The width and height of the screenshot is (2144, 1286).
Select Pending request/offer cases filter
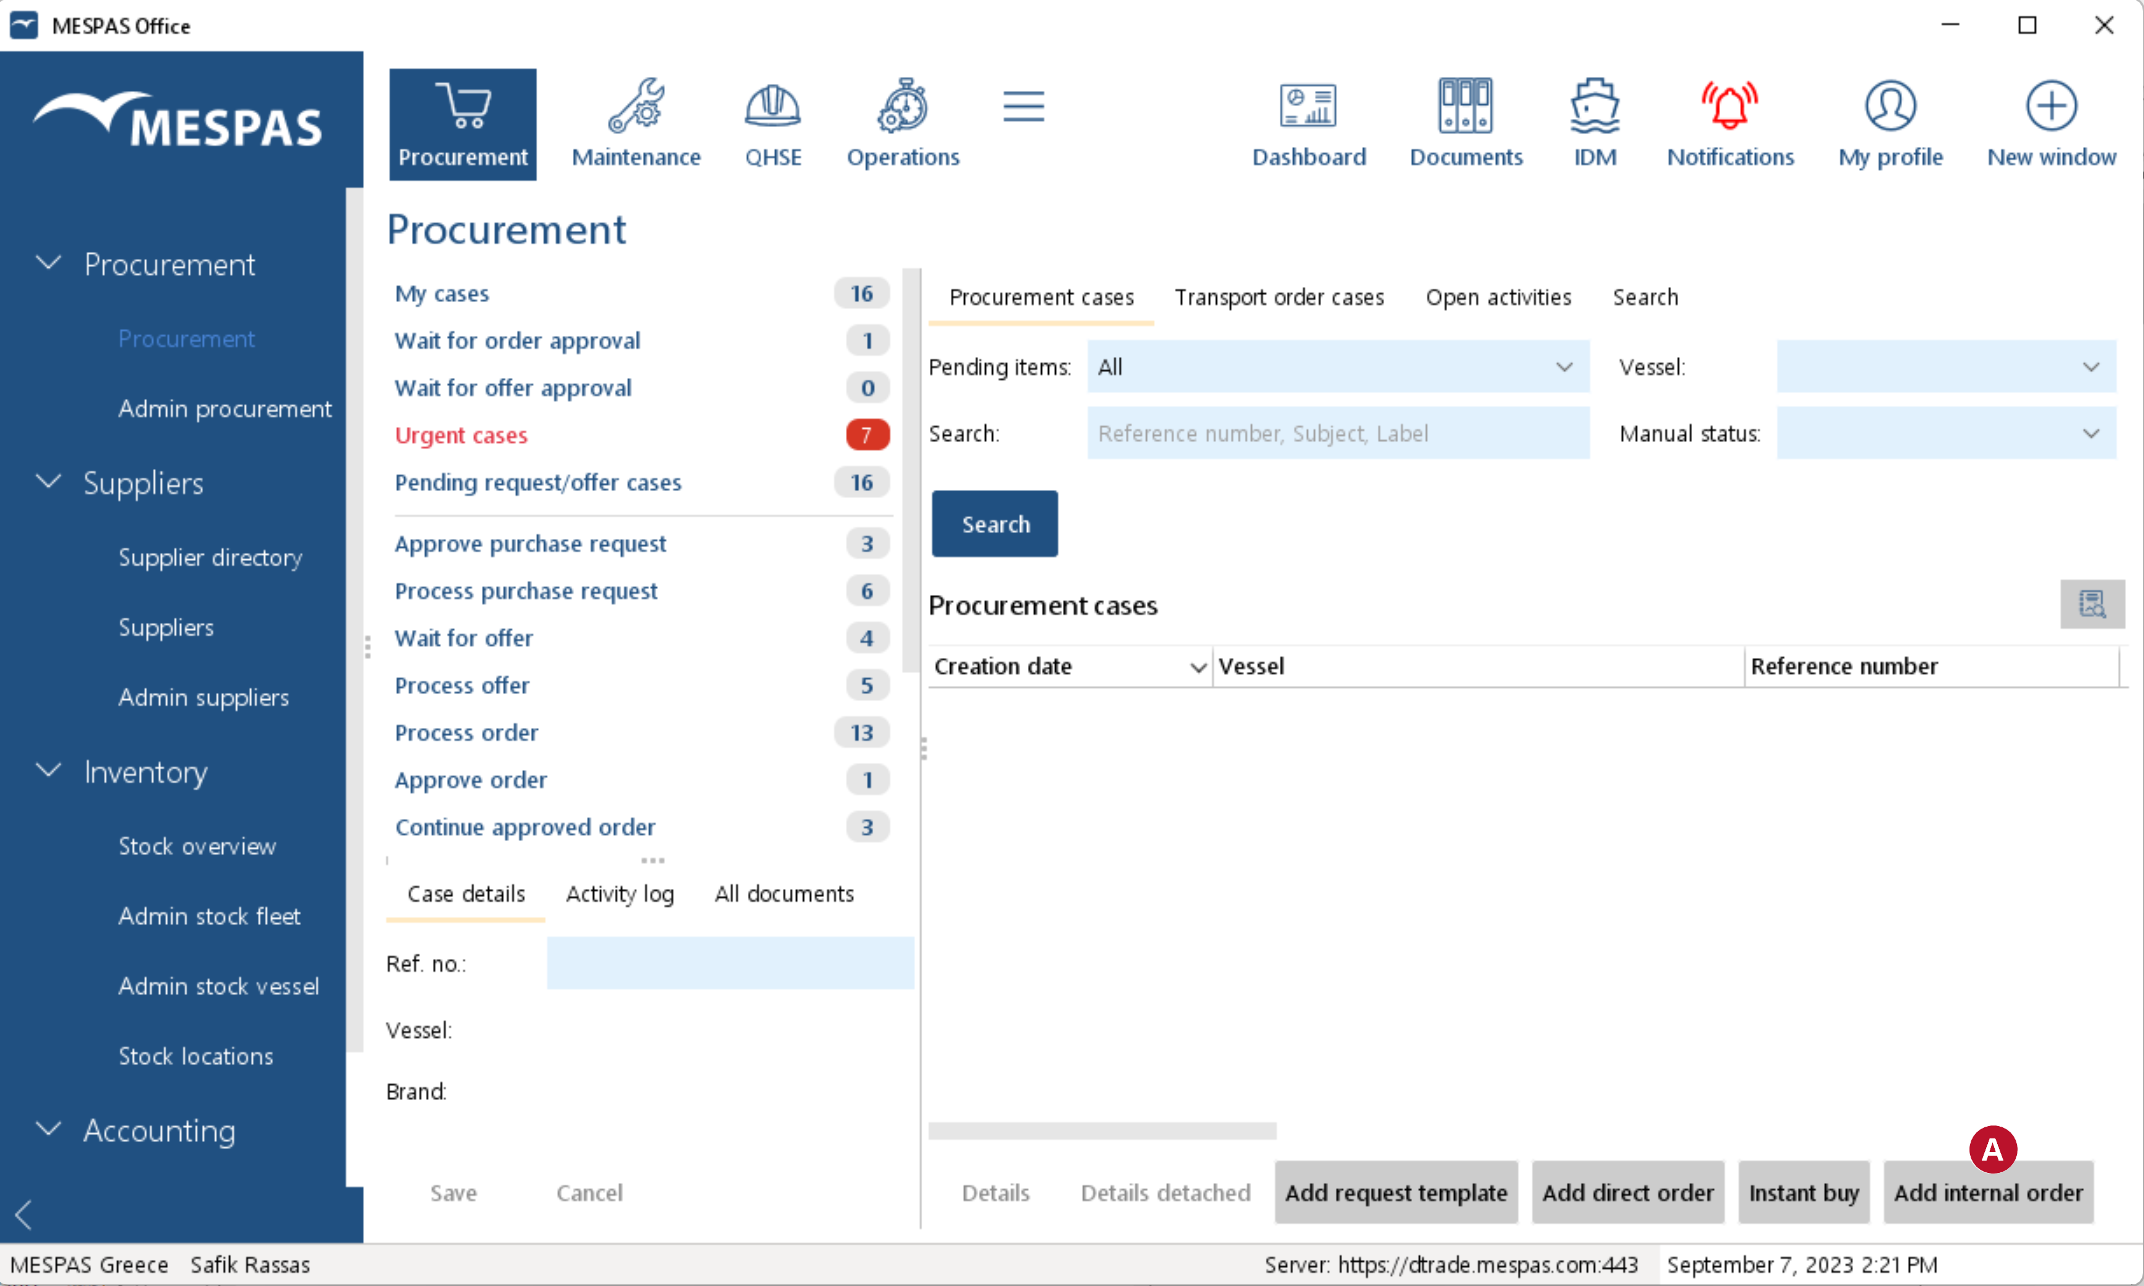coord(640,482)
